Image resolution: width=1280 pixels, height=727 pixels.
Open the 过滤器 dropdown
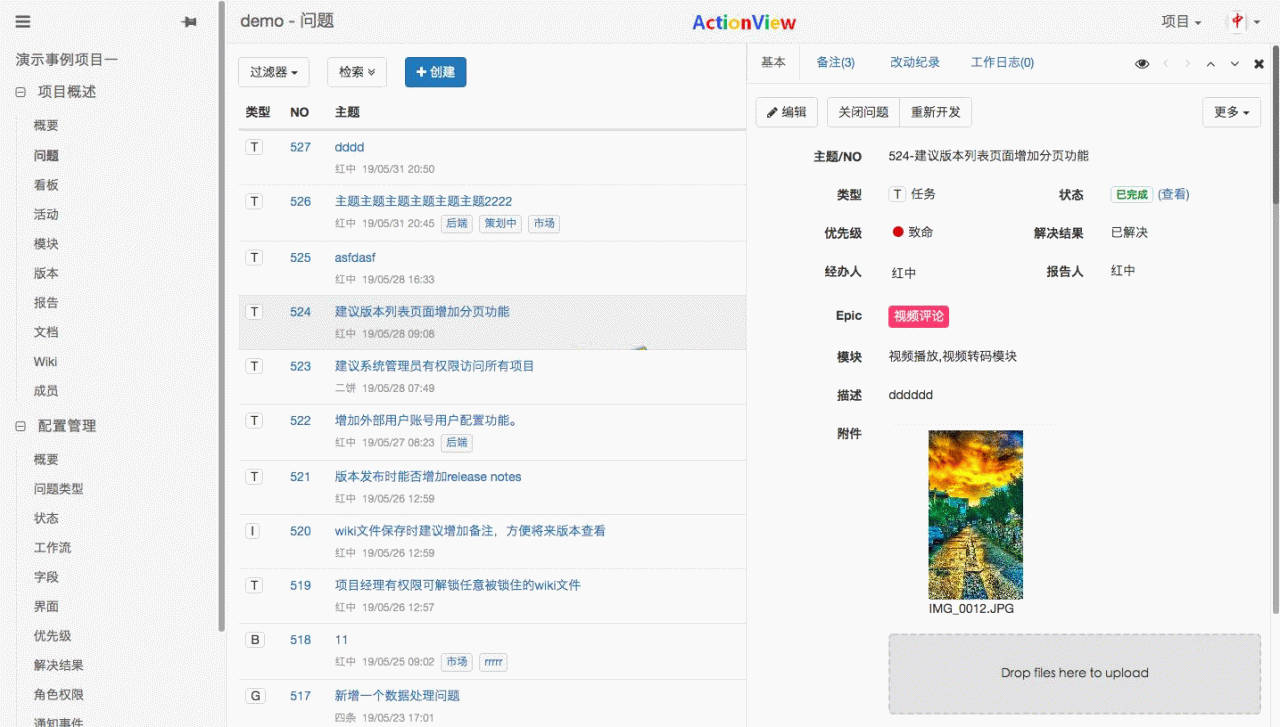[x=274, y=72]
